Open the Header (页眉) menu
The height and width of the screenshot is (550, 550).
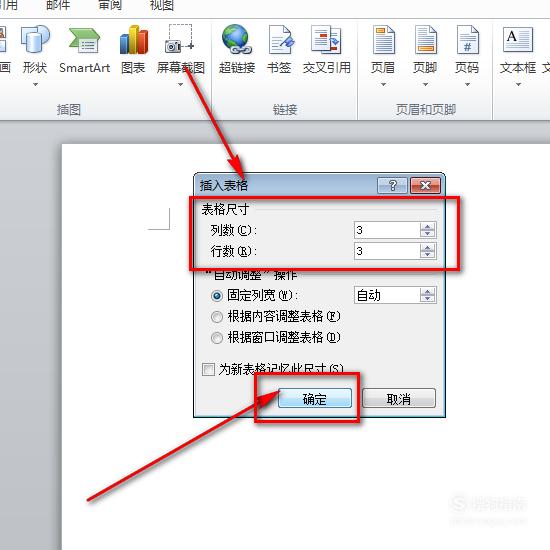tap(383, 50)
